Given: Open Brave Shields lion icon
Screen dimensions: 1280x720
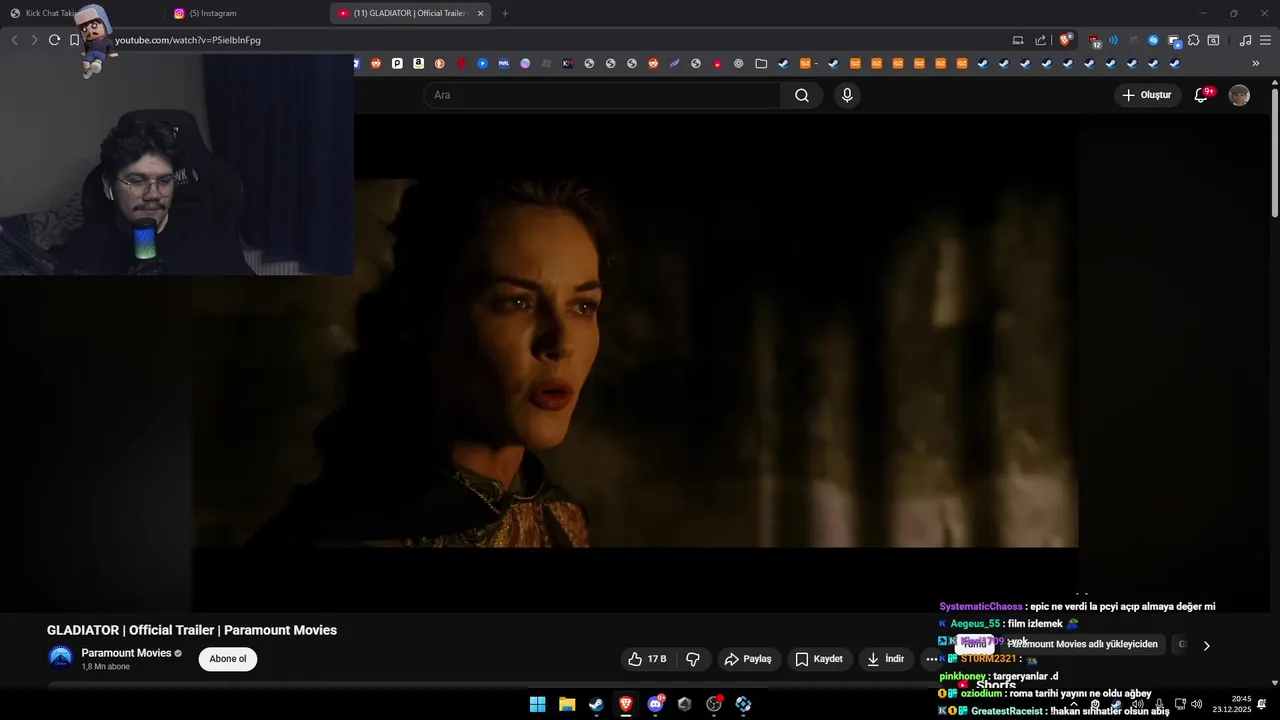Looking at the screenshot, I should 1066,40.
